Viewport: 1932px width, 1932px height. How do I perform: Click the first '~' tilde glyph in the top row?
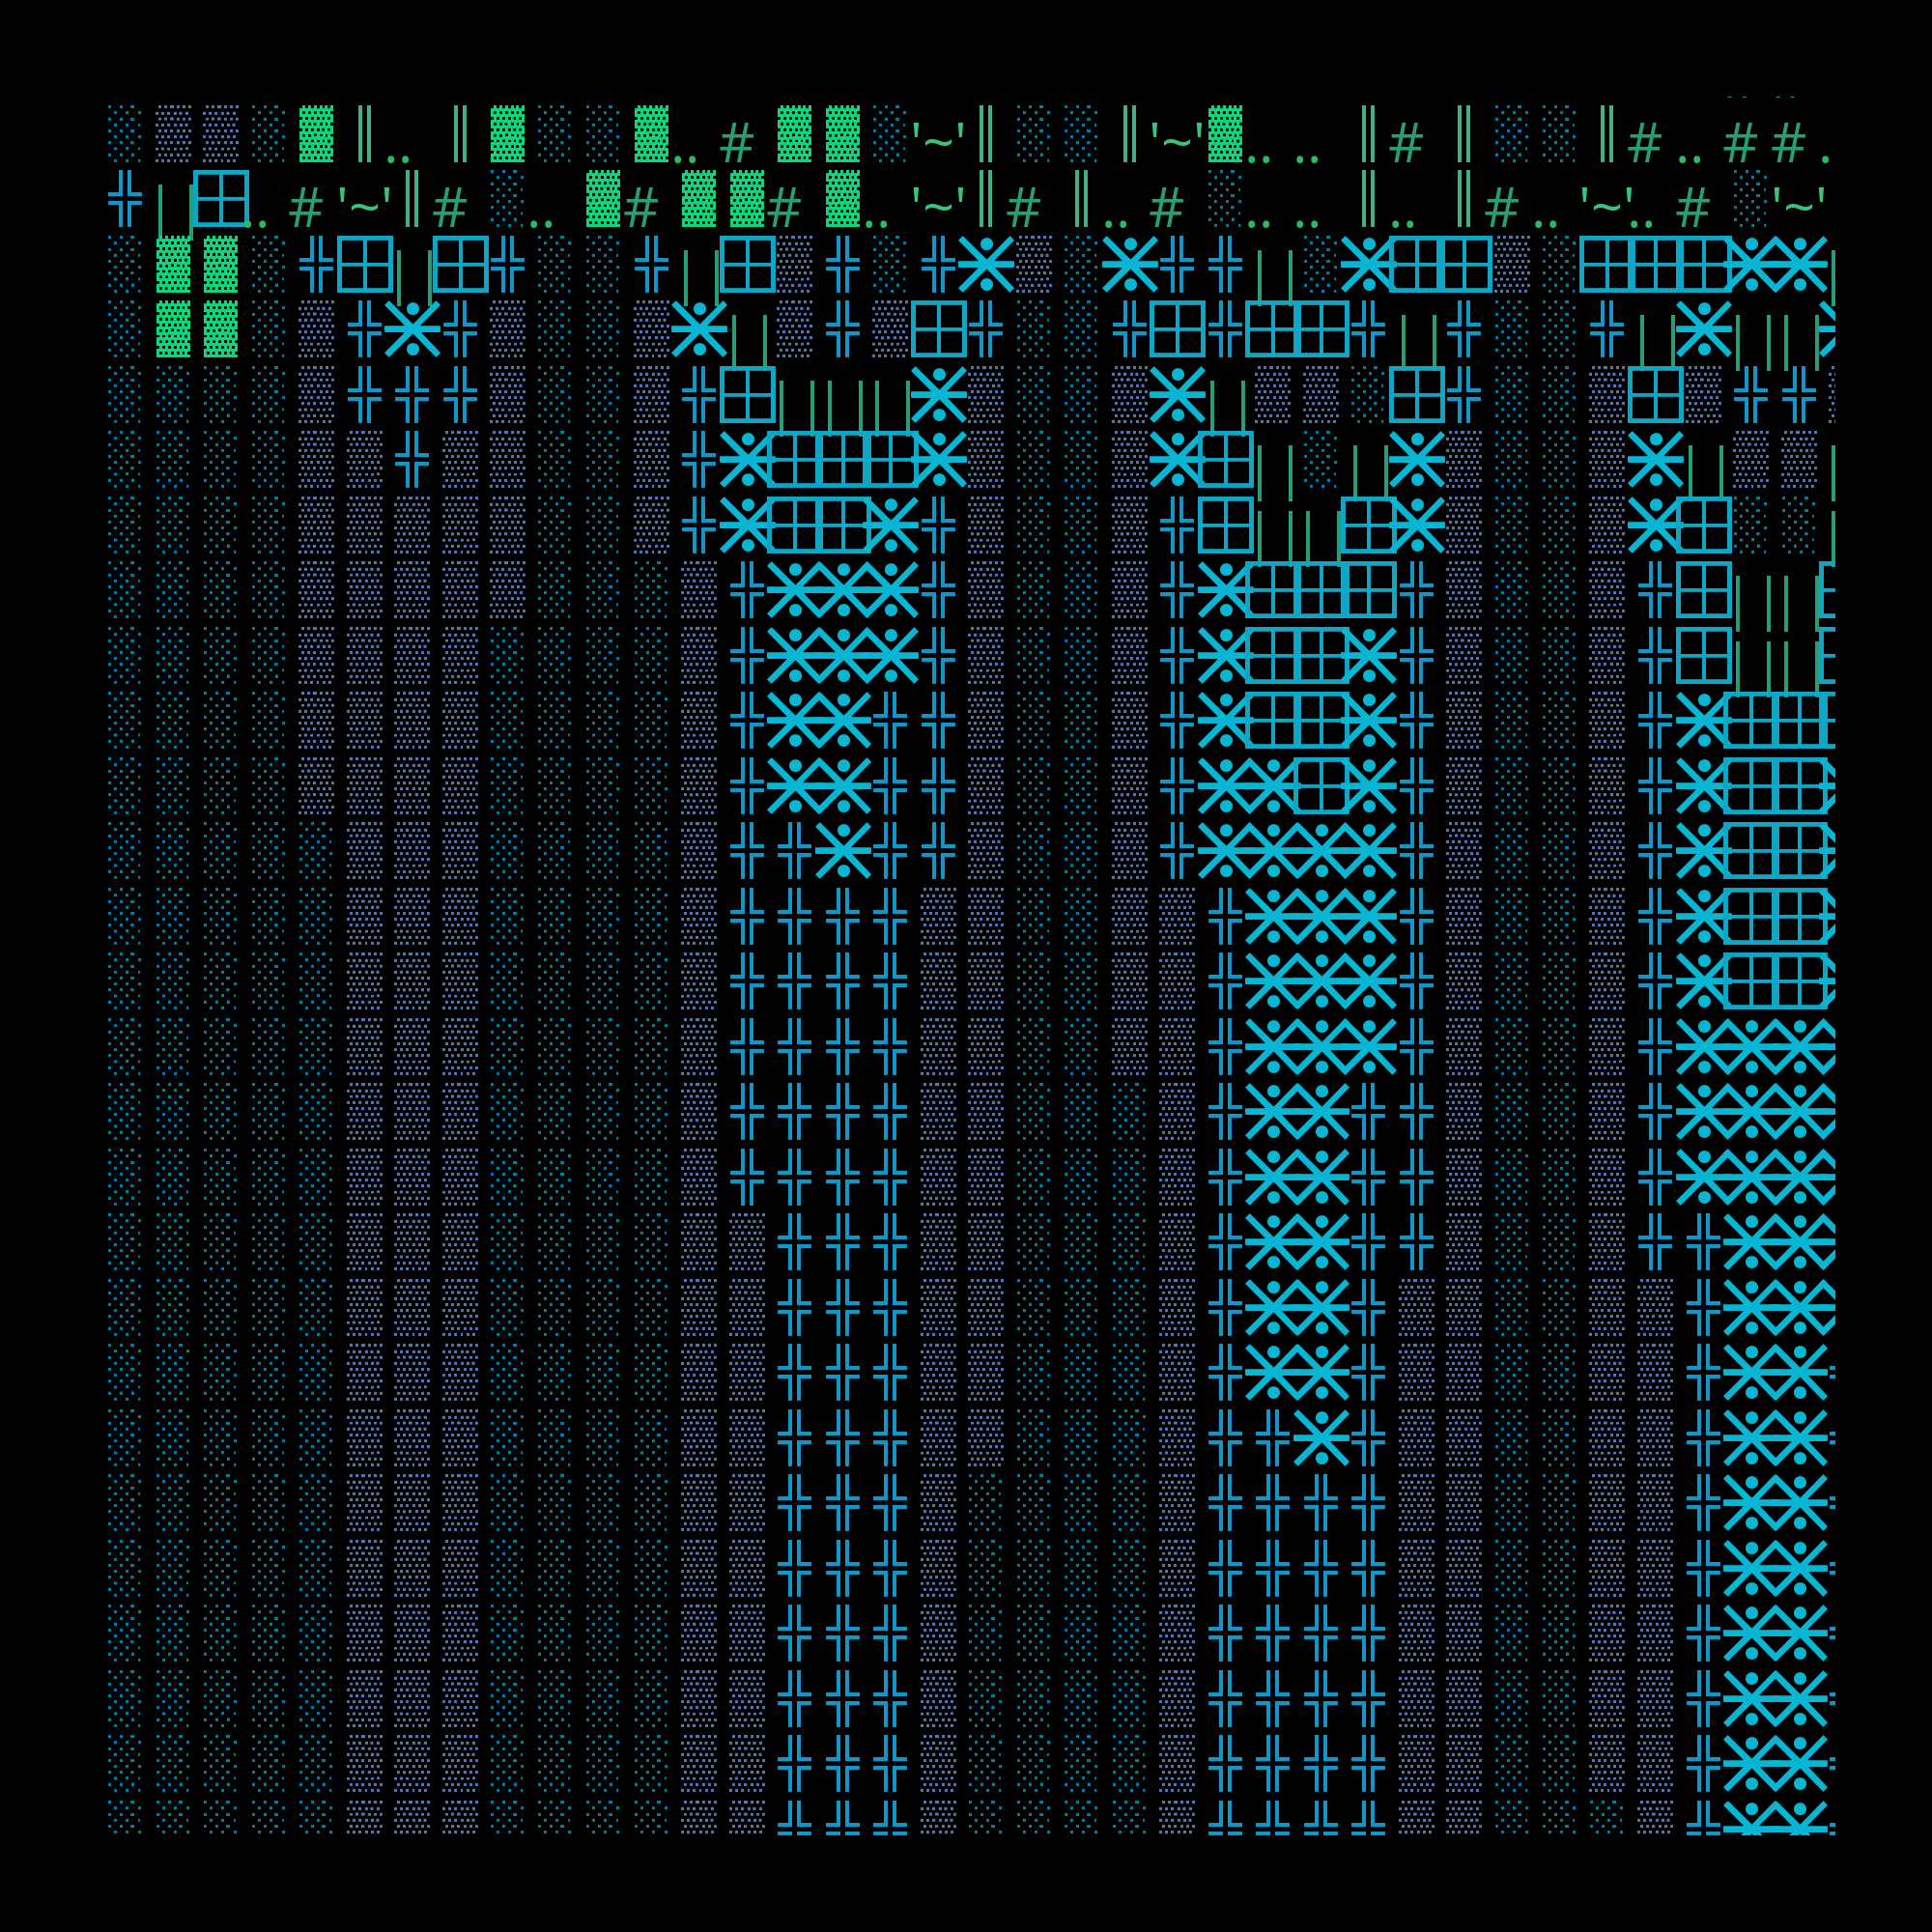click(x=937, y=143)
